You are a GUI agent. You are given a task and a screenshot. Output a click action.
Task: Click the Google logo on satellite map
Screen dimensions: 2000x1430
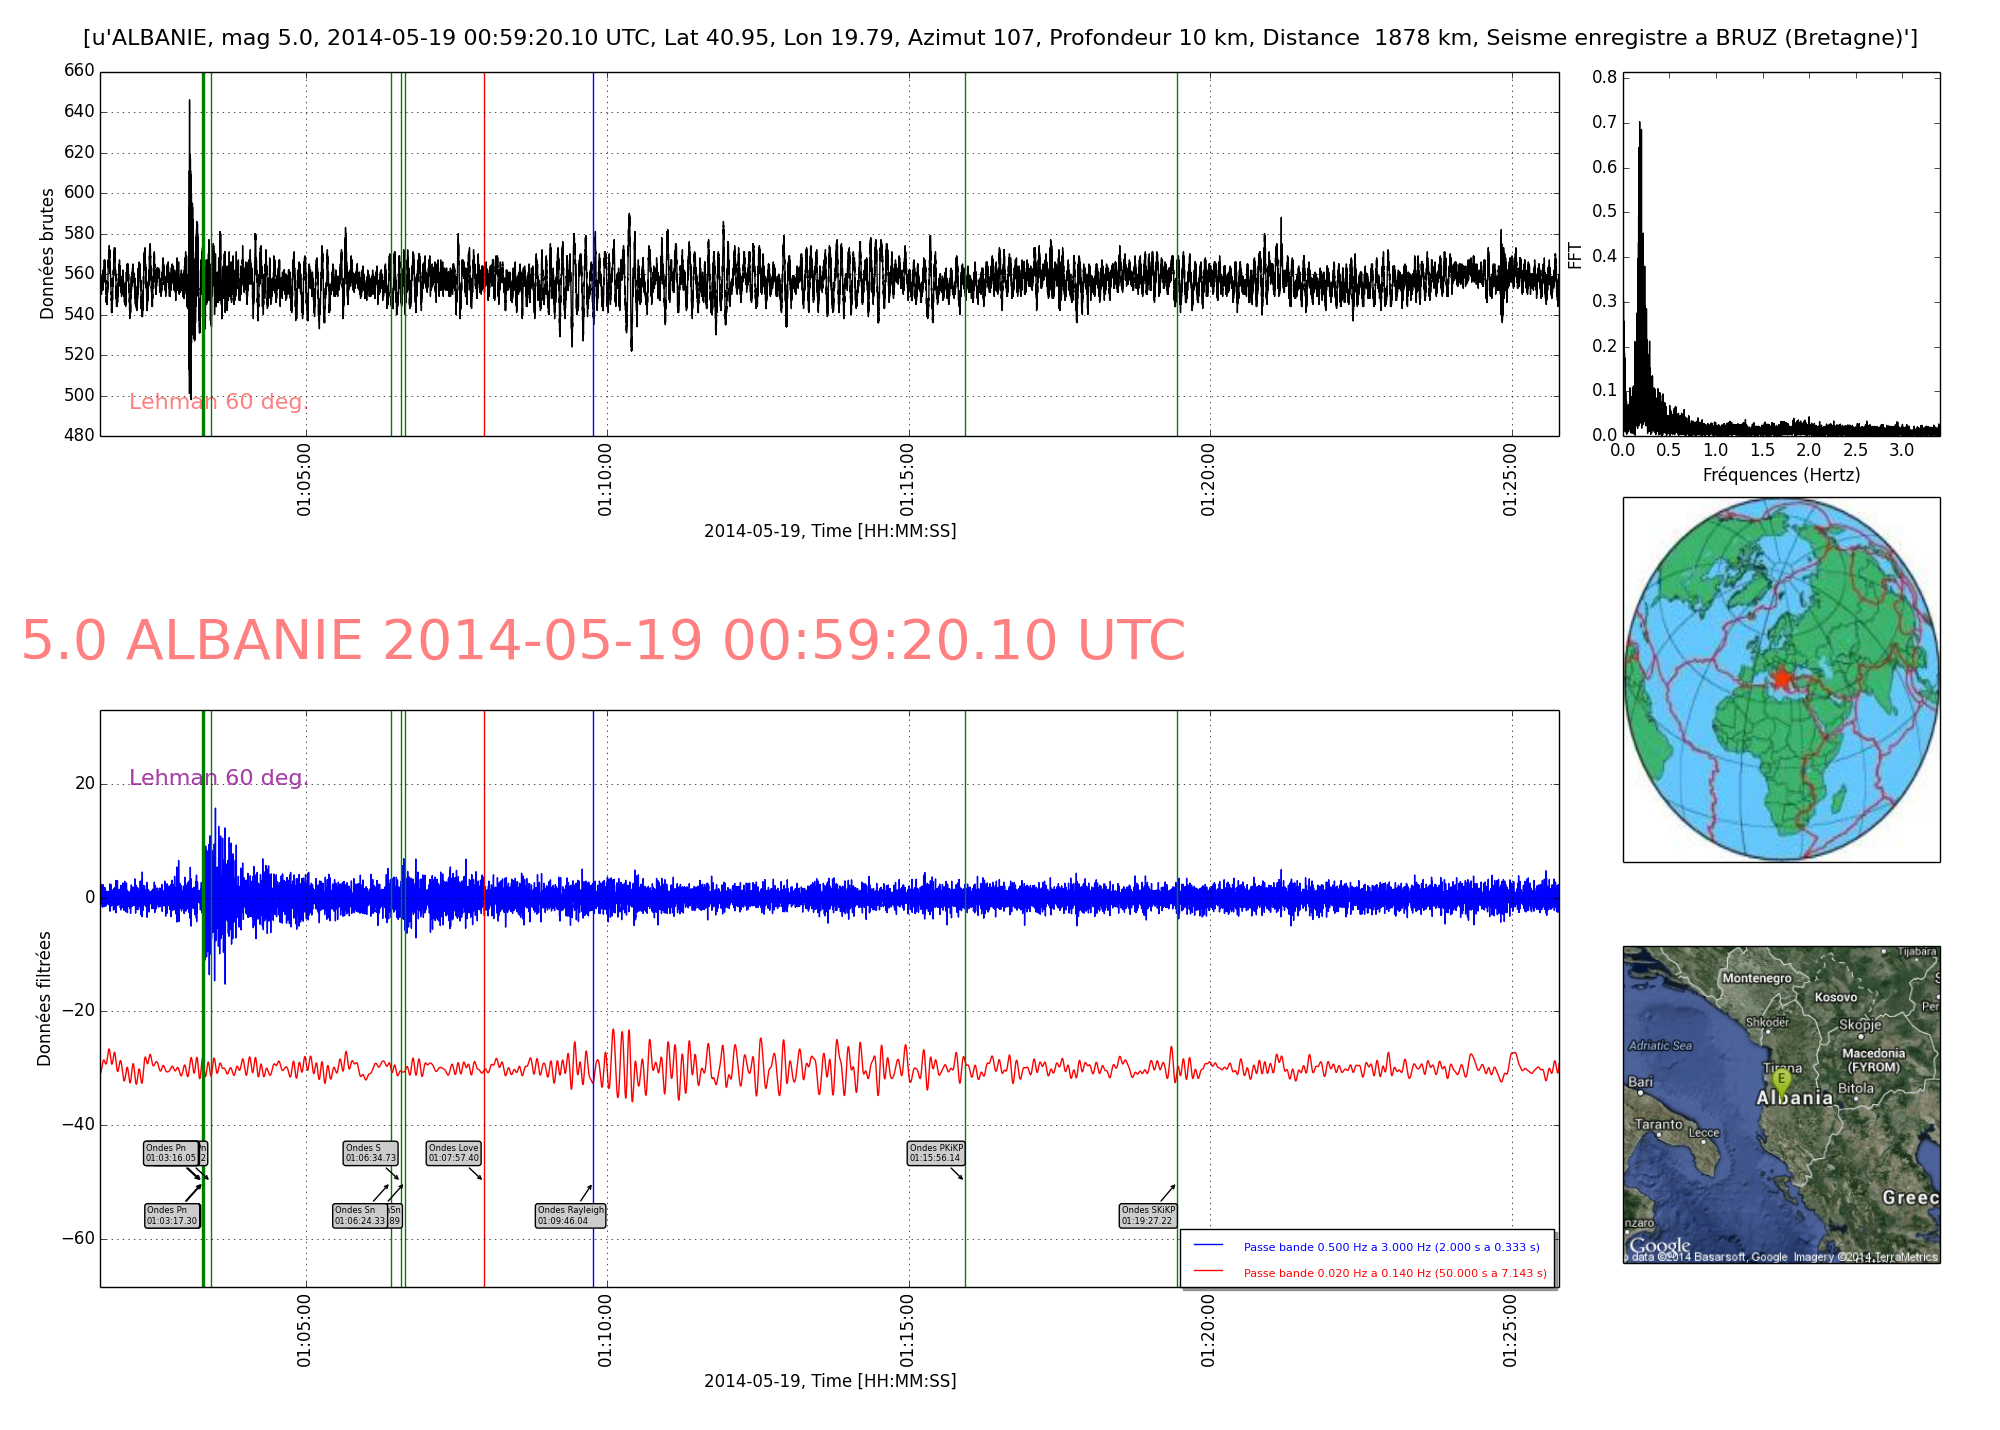click(x=1659, y=1246)
